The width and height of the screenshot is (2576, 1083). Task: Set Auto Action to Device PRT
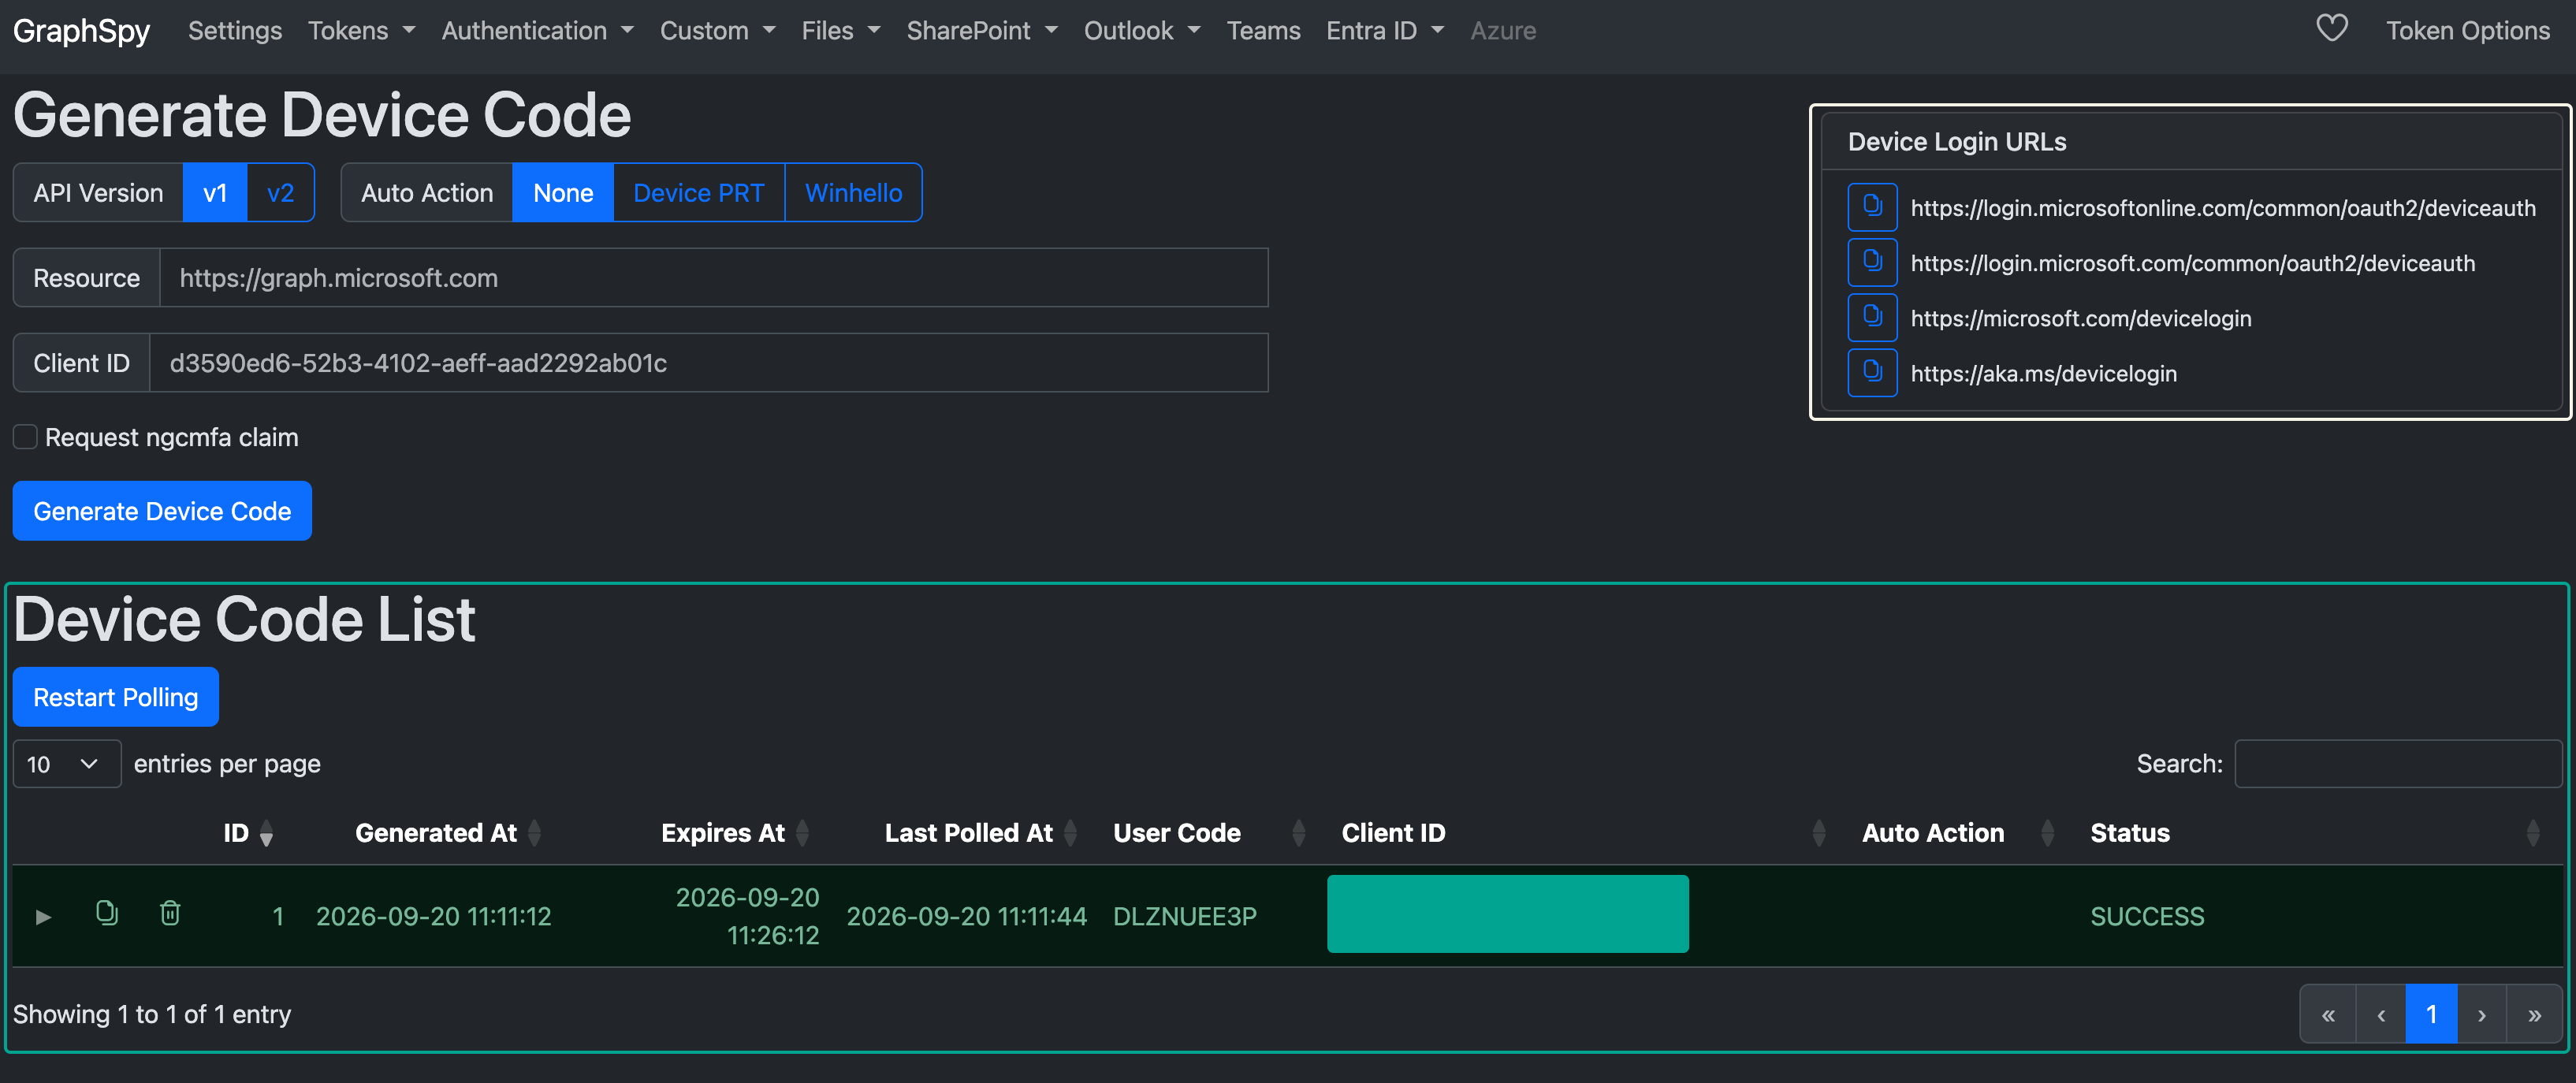click(699, 192)
